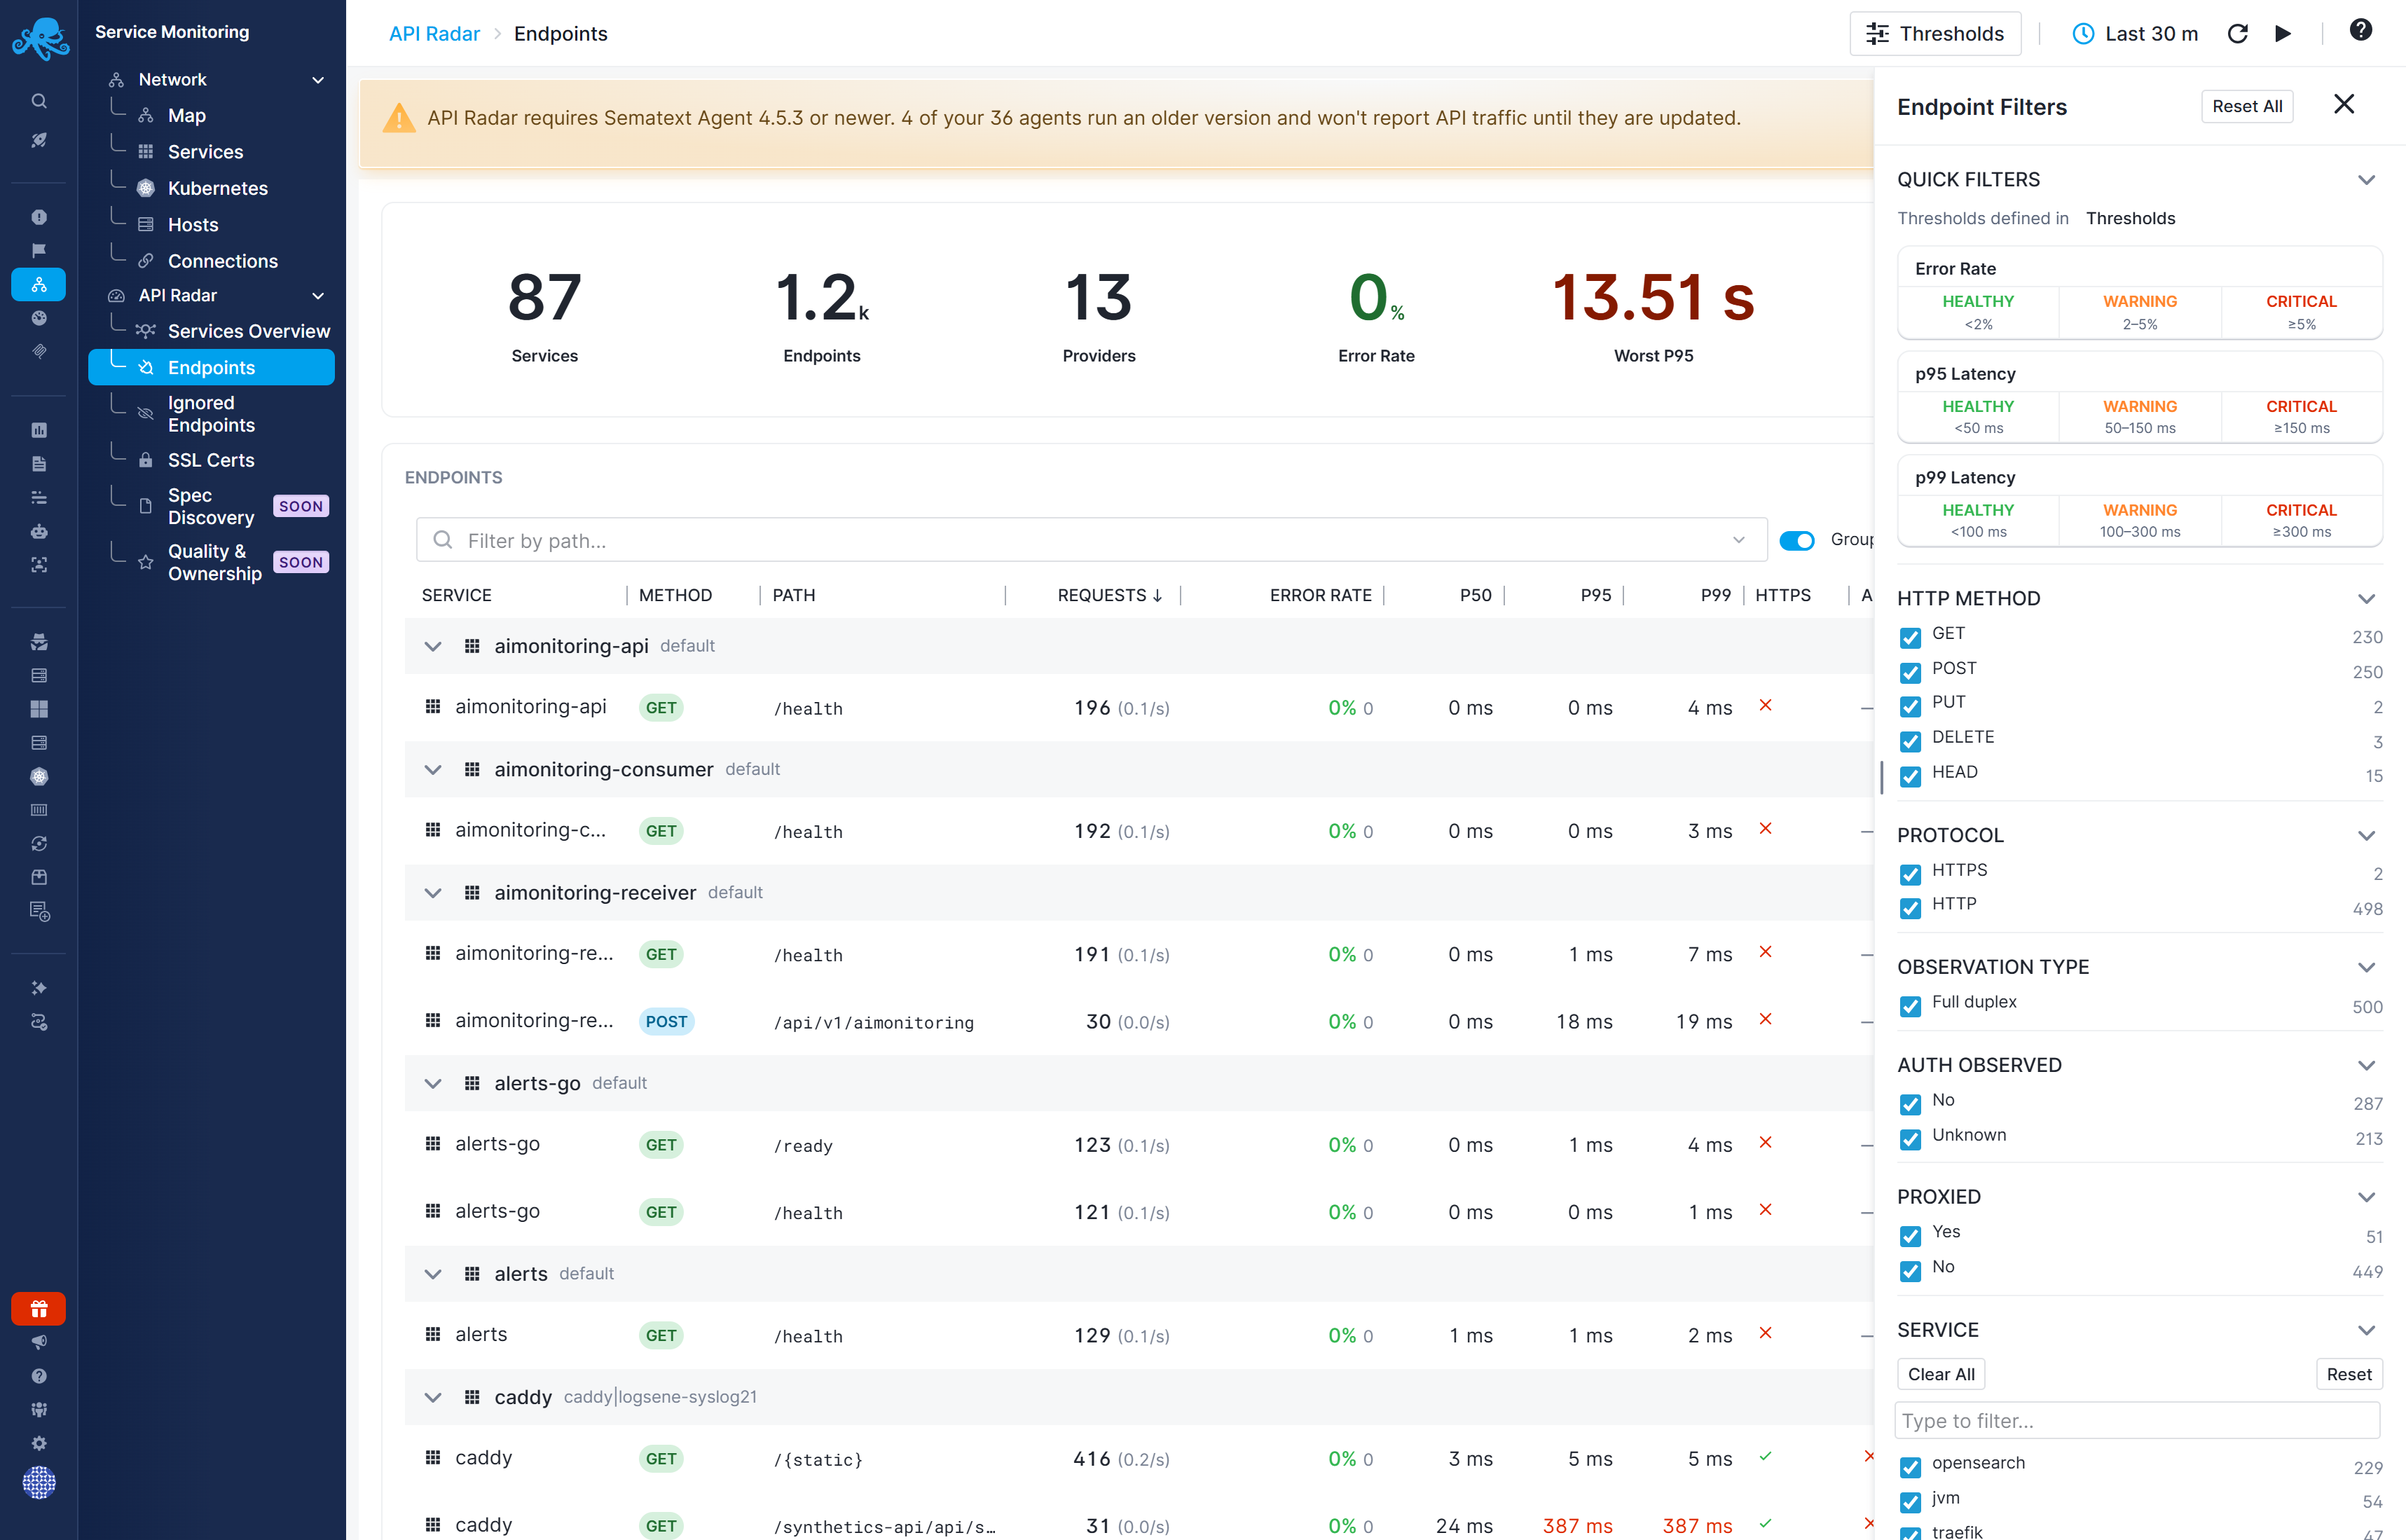The width and height of the screenshot is (2406, 1540).
Task: Uncheck the POST method checkbox
Action: 1911,672
